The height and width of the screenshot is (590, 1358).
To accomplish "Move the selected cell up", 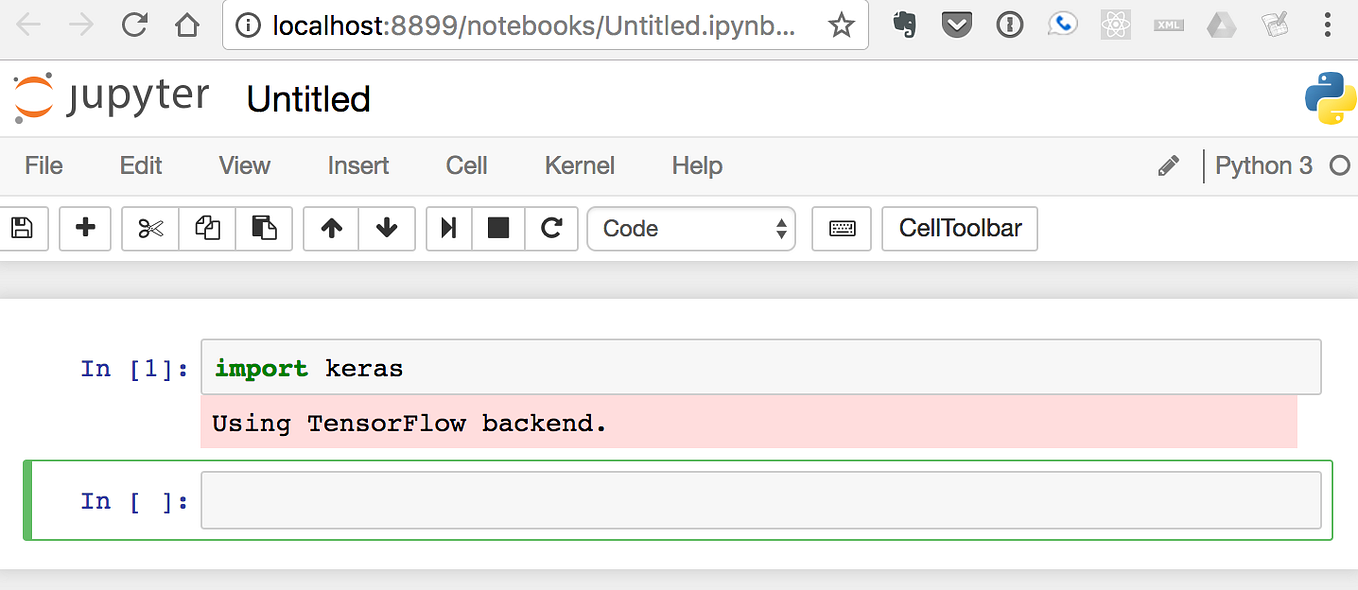I will pyautogui.click(x=331, y=228).
